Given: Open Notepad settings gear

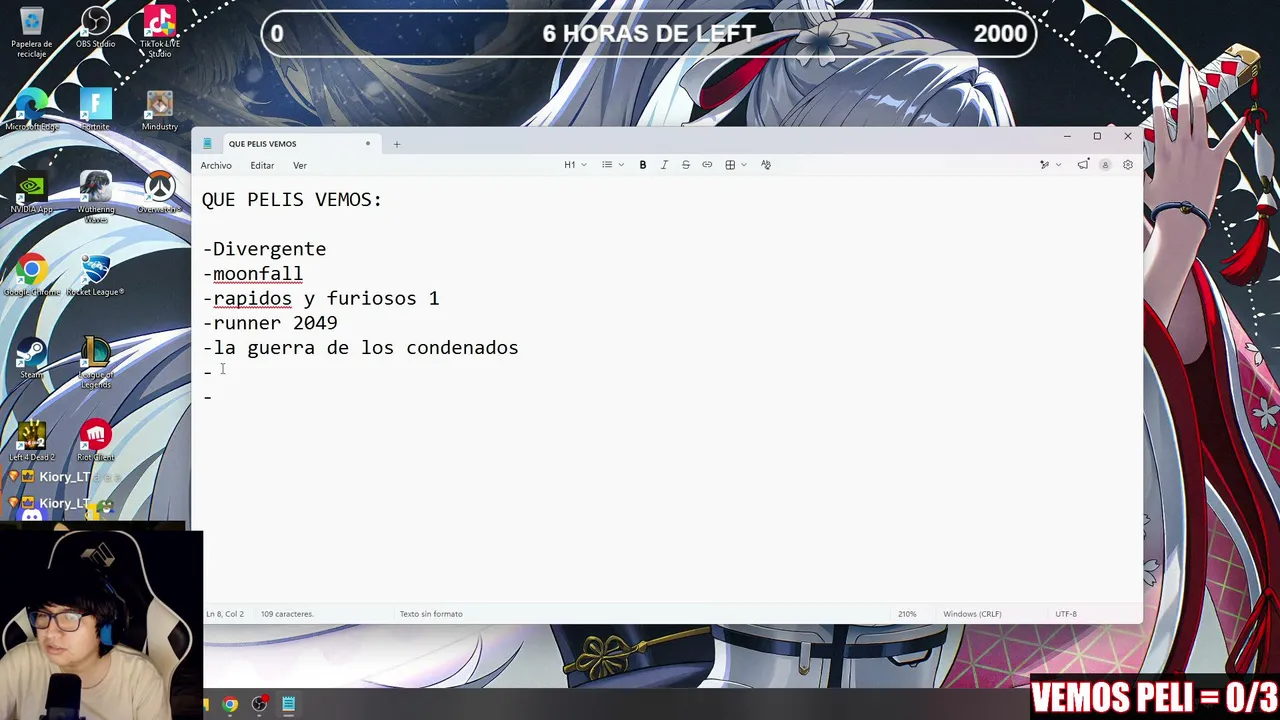Looking at the screenshot, I should (1128, 165).
